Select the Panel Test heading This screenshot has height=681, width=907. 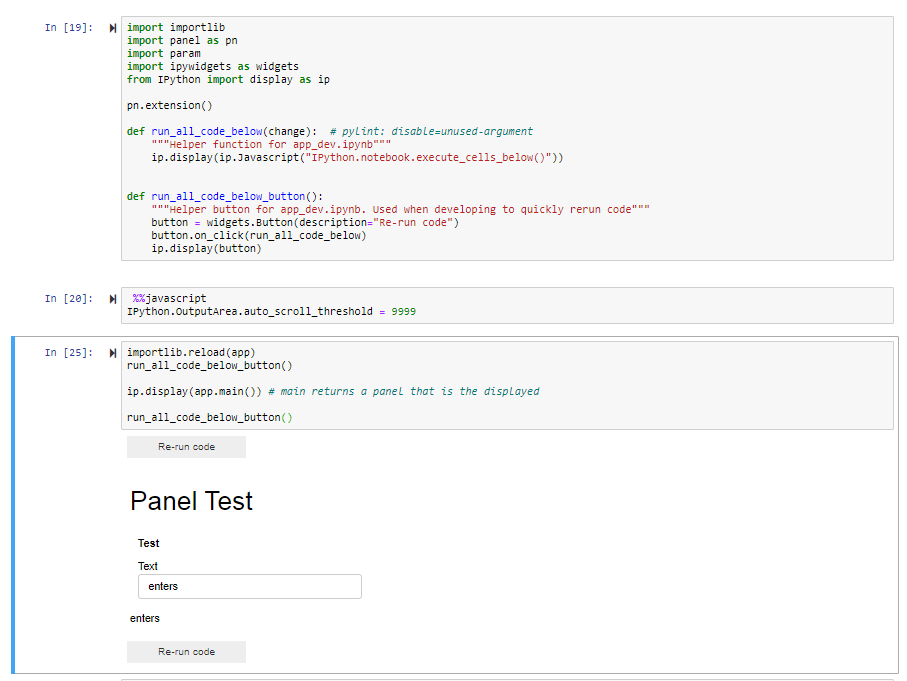click(191, 501)
